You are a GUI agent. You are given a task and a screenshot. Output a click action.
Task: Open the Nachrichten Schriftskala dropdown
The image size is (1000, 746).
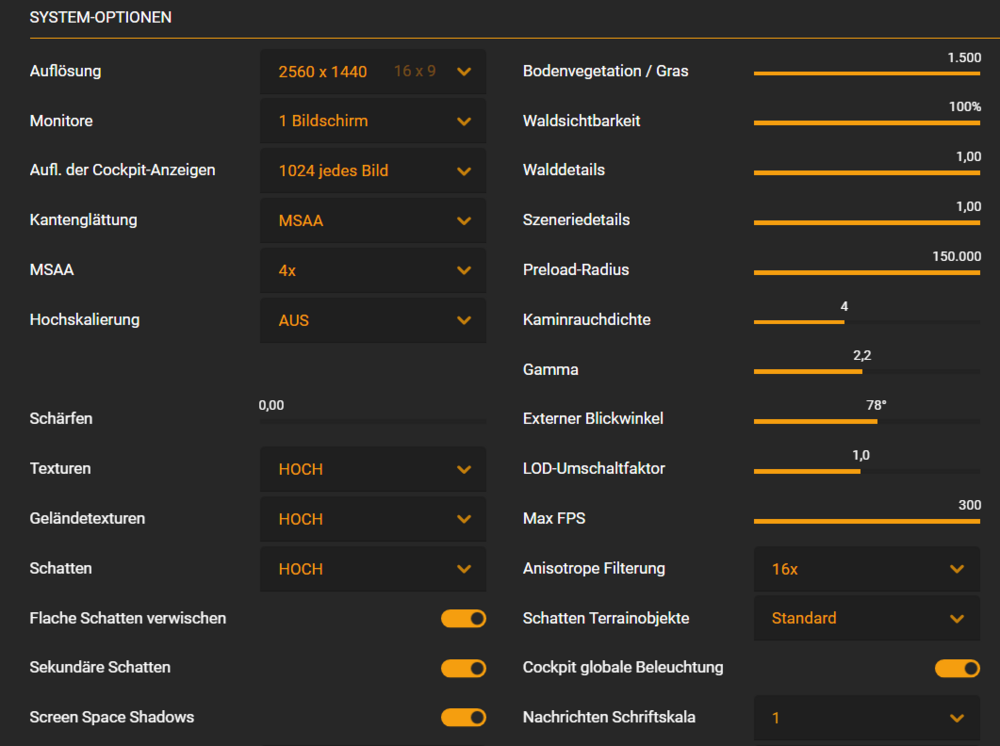tap(866, 718)
